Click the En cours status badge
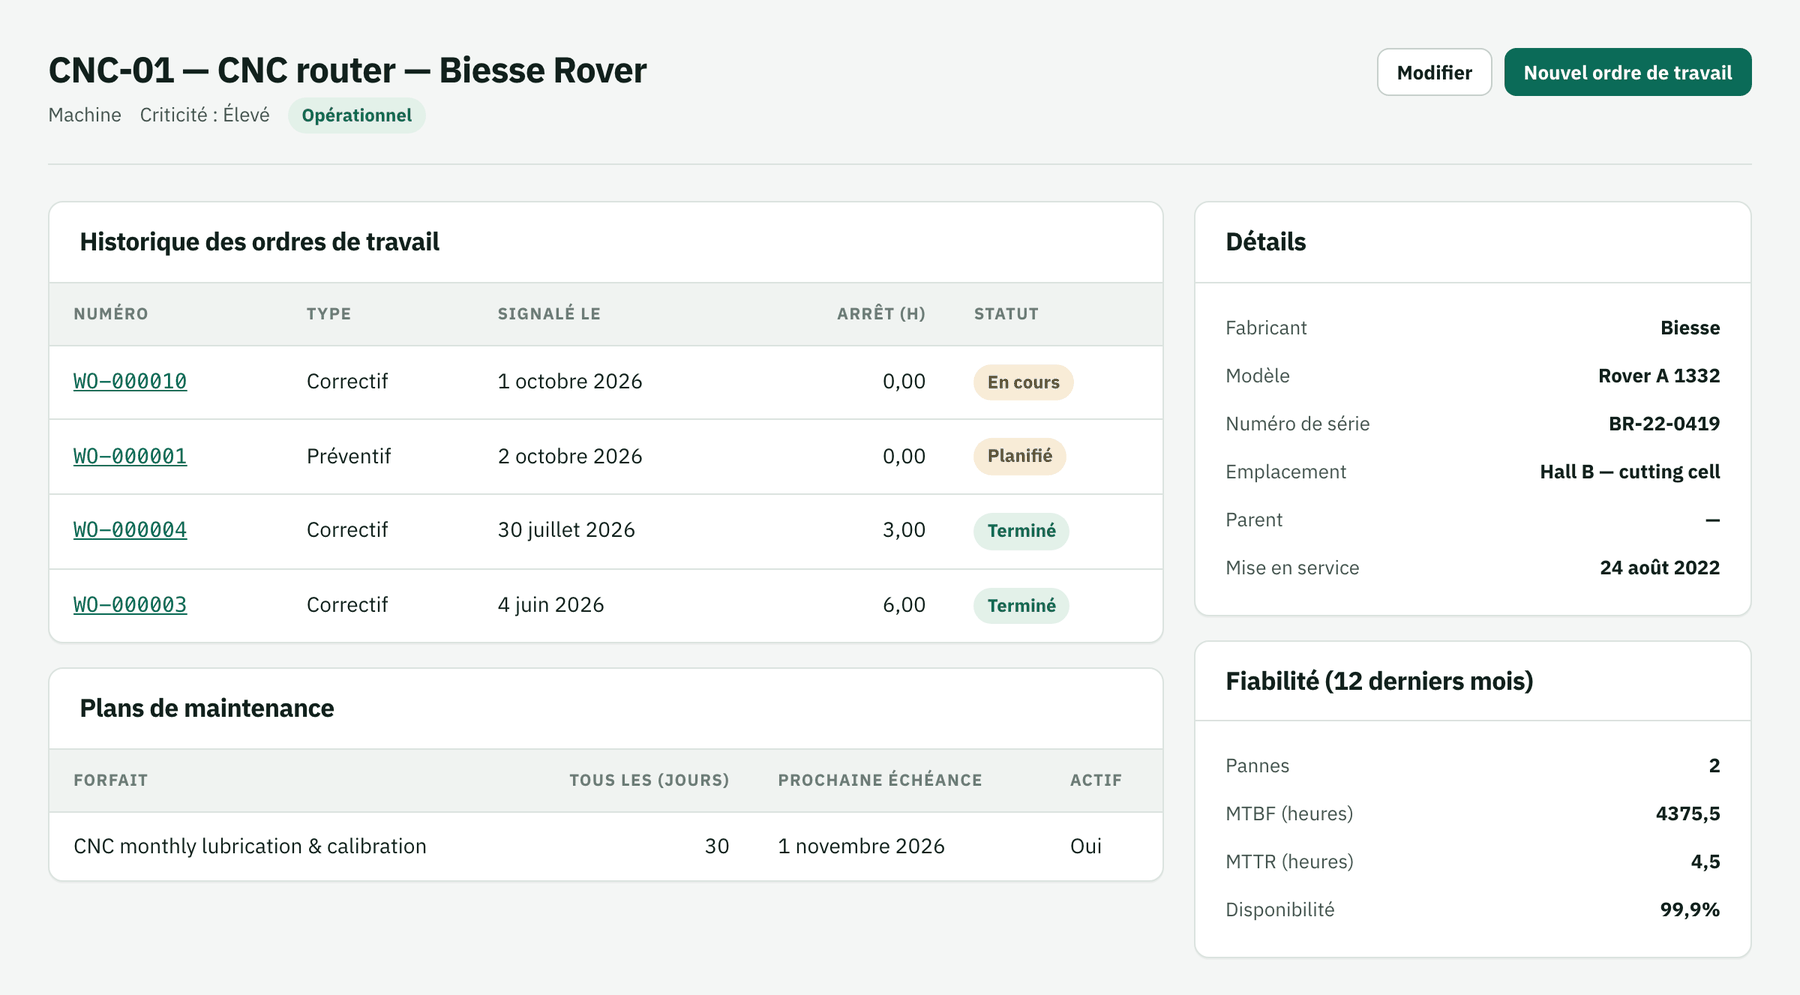This screenshot has width=1800, height=995. [1023, 382]
